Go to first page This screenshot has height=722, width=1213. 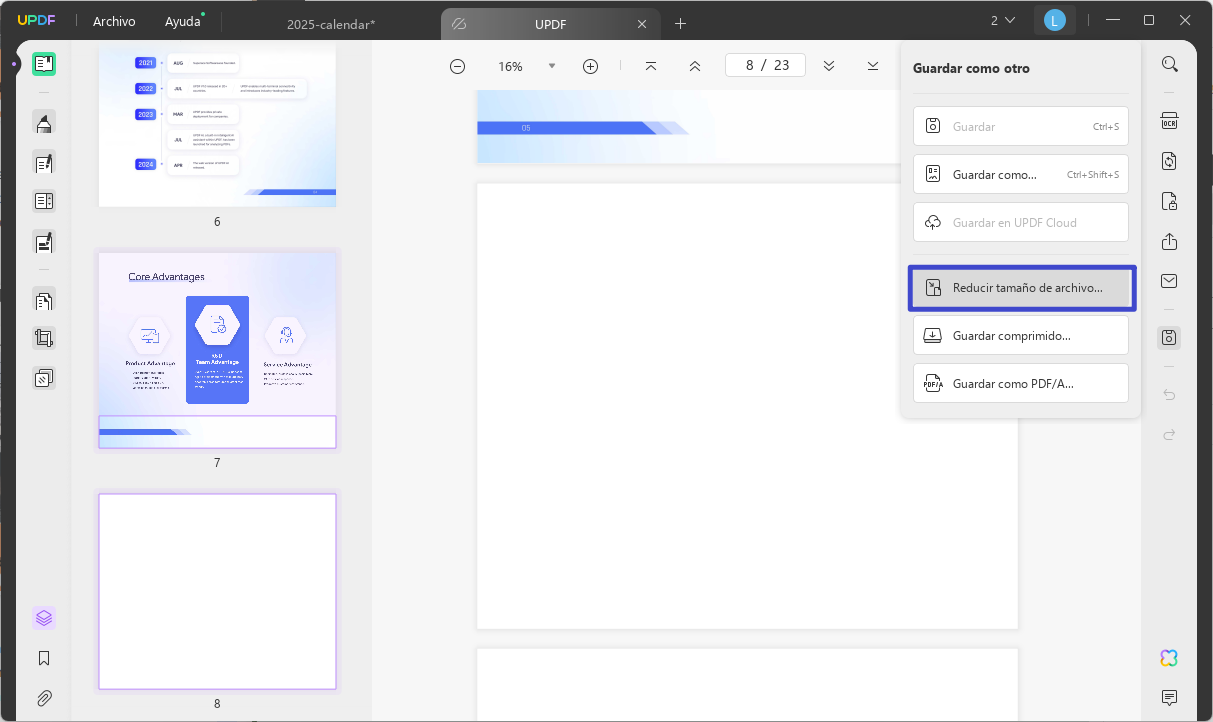coord(651,66)
